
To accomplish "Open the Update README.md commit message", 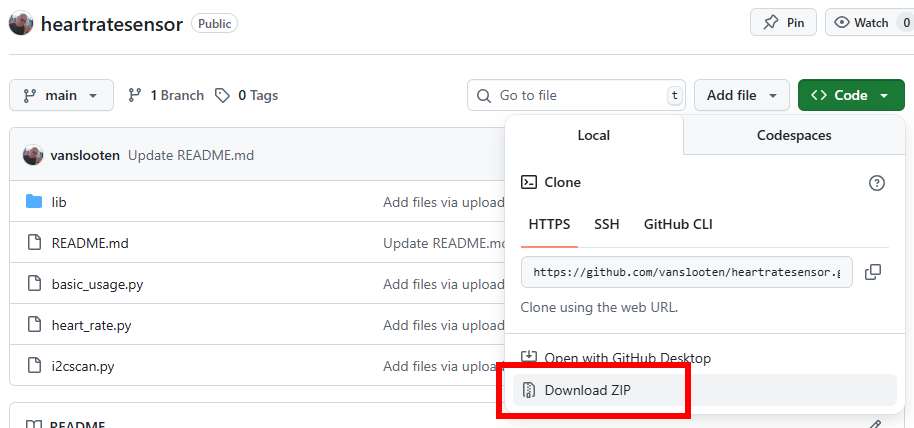I will pos(191,155).
